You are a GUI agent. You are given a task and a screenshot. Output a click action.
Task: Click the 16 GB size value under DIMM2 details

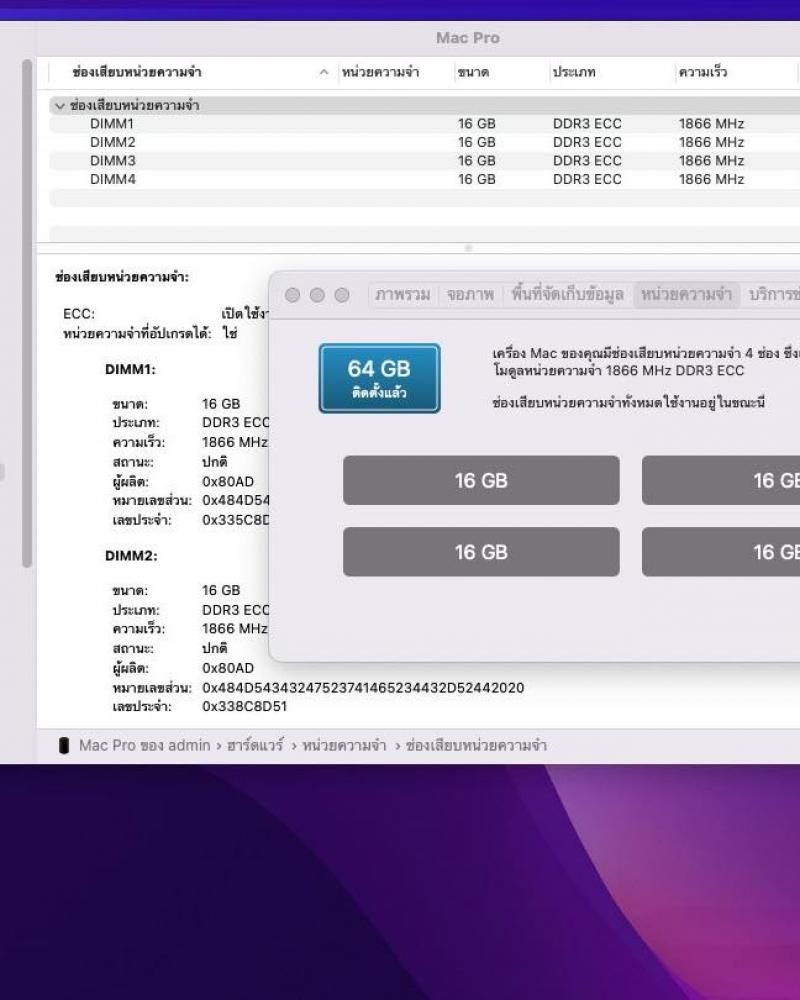(x=221, y=591)
